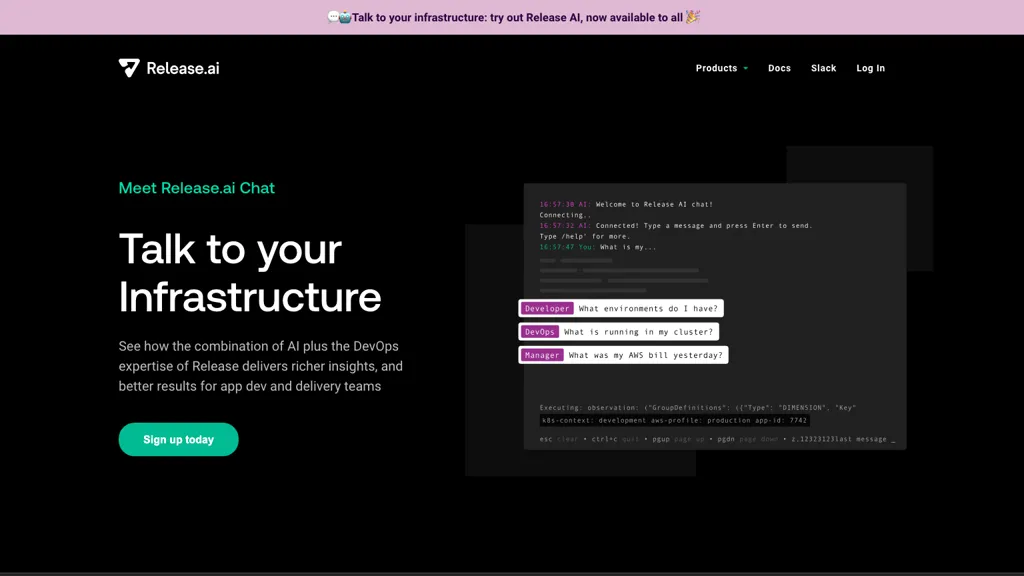Viewport: 1024px width, 576px height.
Task: Click the 'Connected! Type a message' terminal line
Action: click(x=676, y=226)
